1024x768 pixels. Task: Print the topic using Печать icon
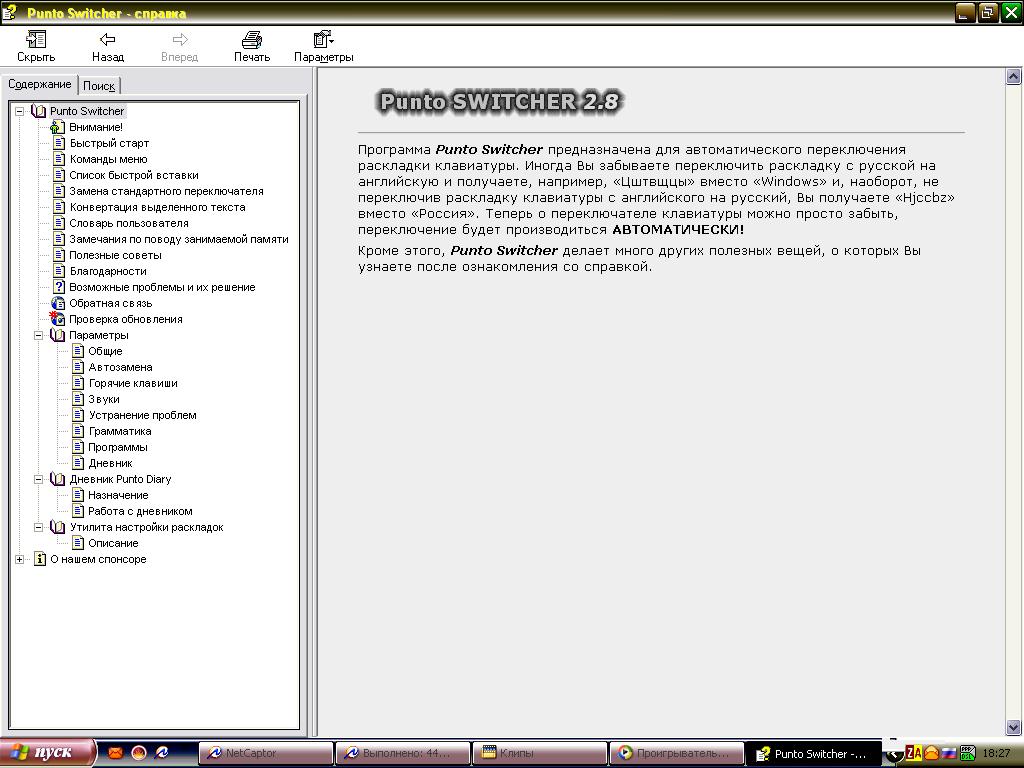tap(252, 40)
